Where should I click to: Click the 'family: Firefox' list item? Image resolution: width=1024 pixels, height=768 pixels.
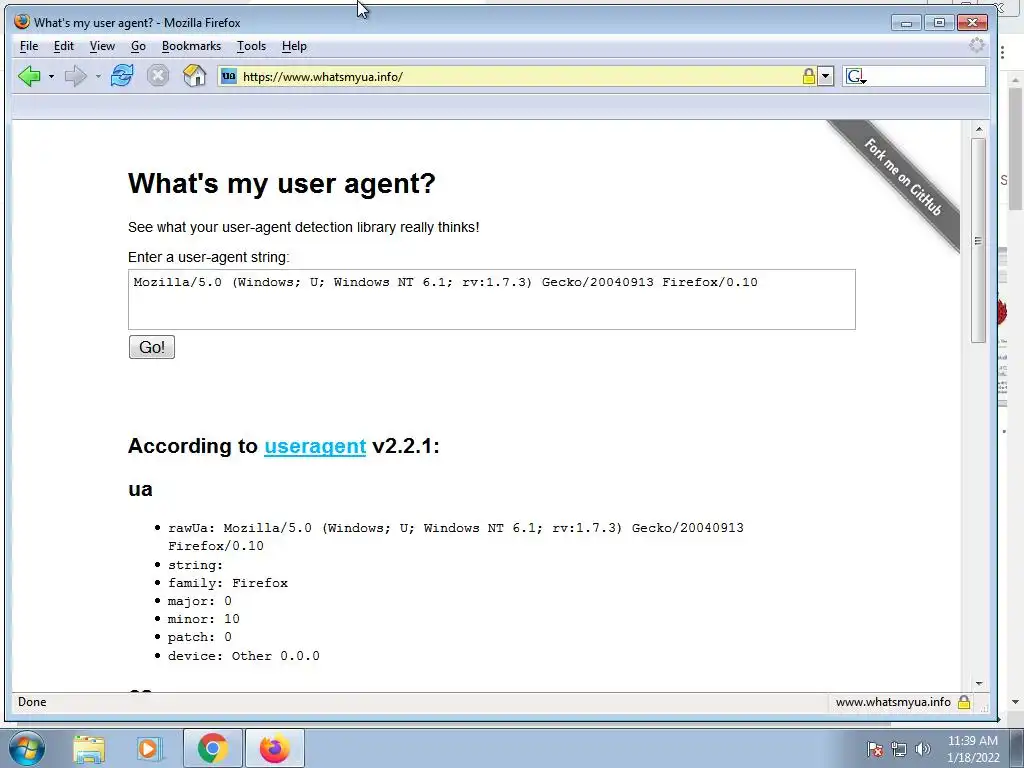[227, 583]
